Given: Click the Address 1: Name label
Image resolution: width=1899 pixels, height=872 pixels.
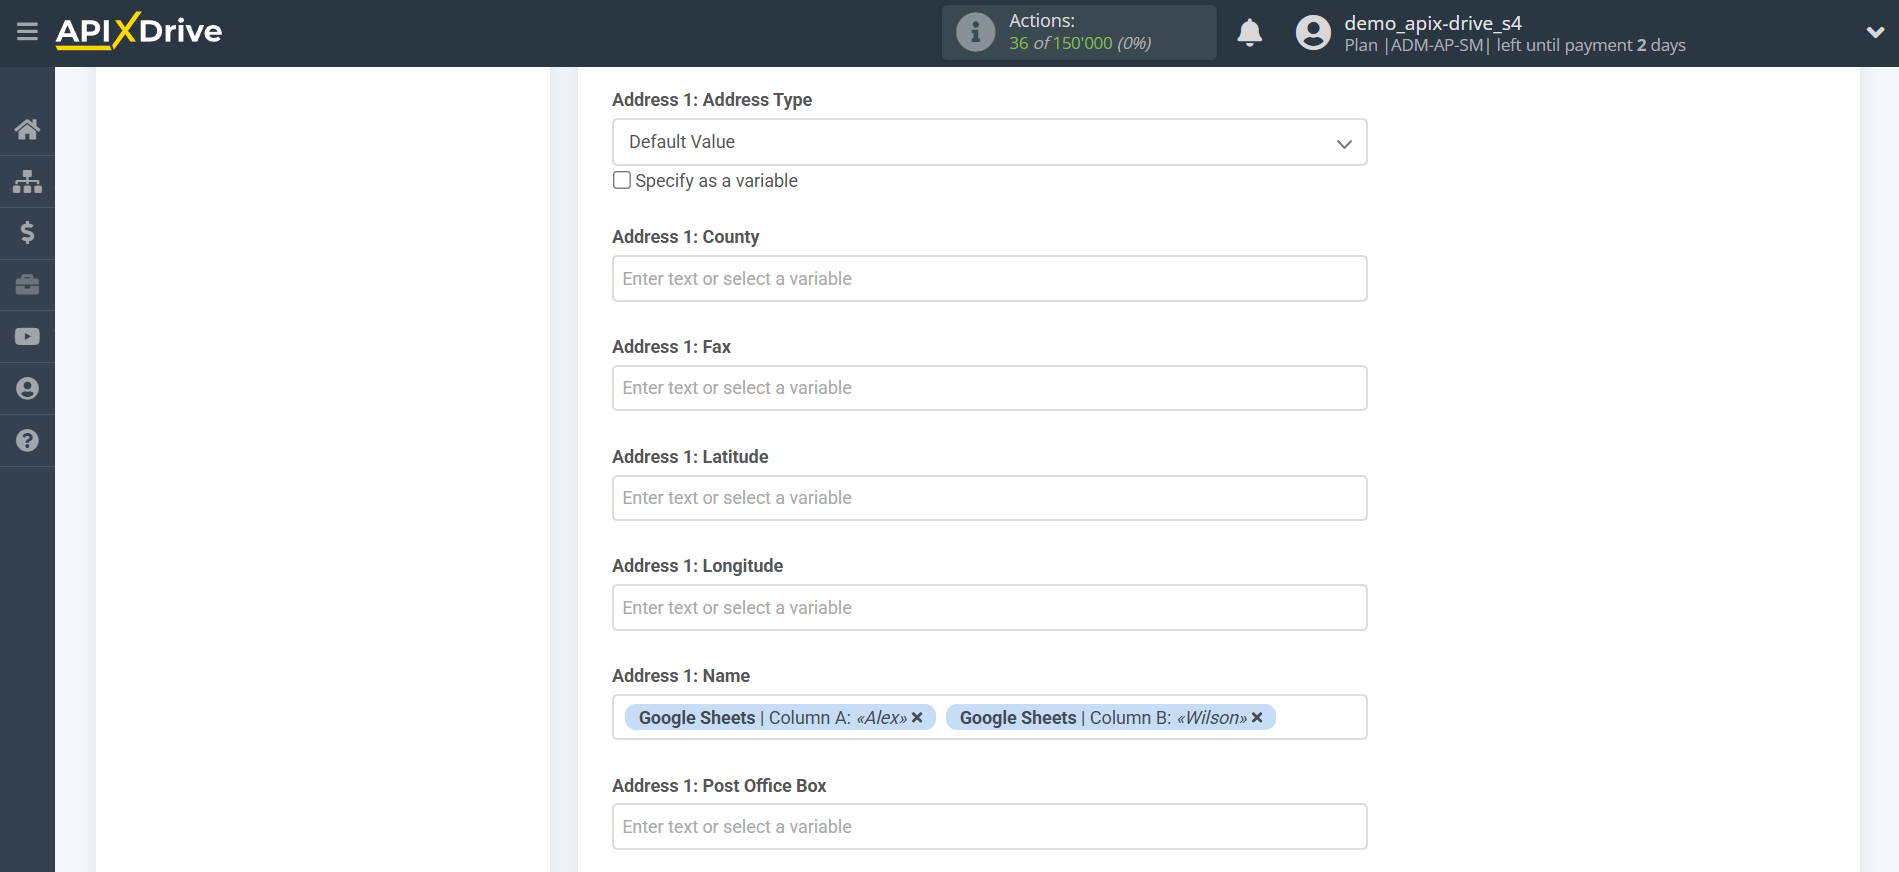Looking at the screenshot, I should (x=681, y=676).
